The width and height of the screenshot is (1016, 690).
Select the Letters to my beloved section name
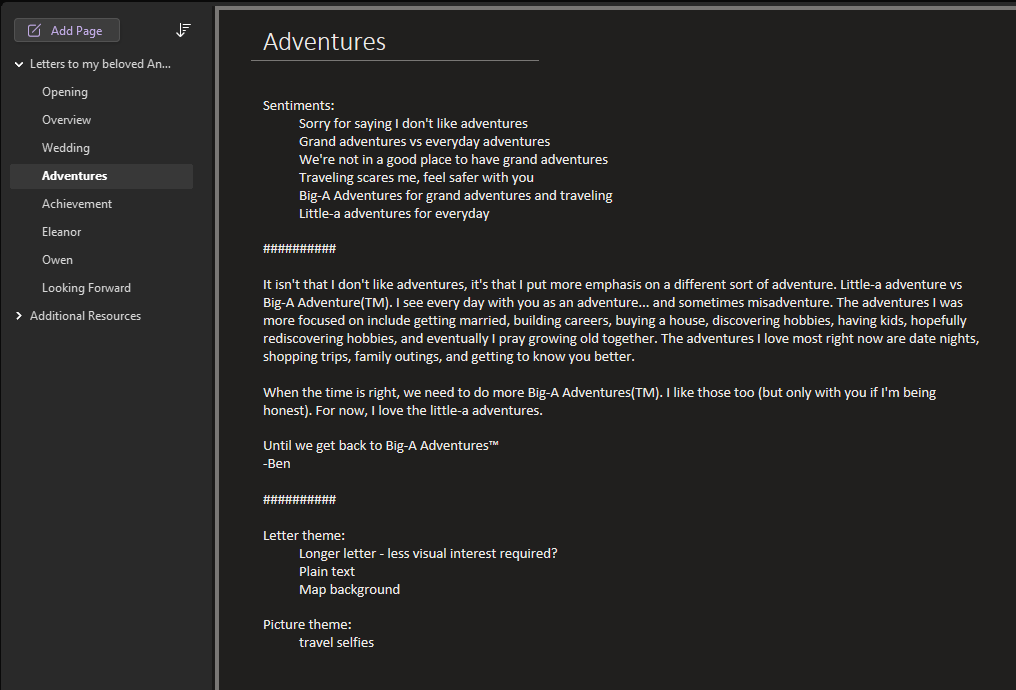click(x=100, y=64)
